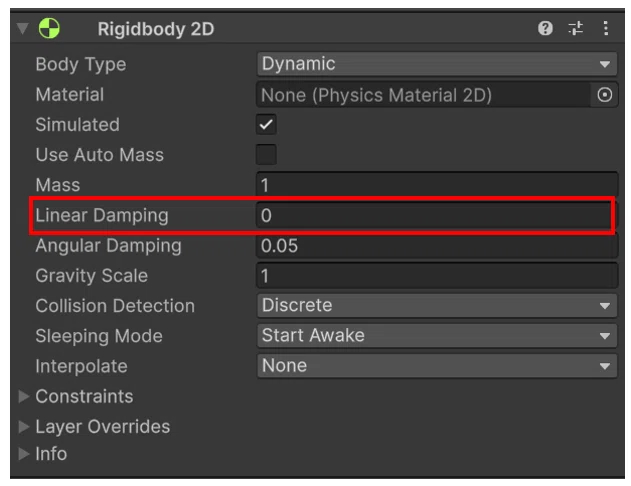Click the Material Physics Material 2D field
Screen dimensions: 631x486
pyautogui.click(x=423, y=95)
